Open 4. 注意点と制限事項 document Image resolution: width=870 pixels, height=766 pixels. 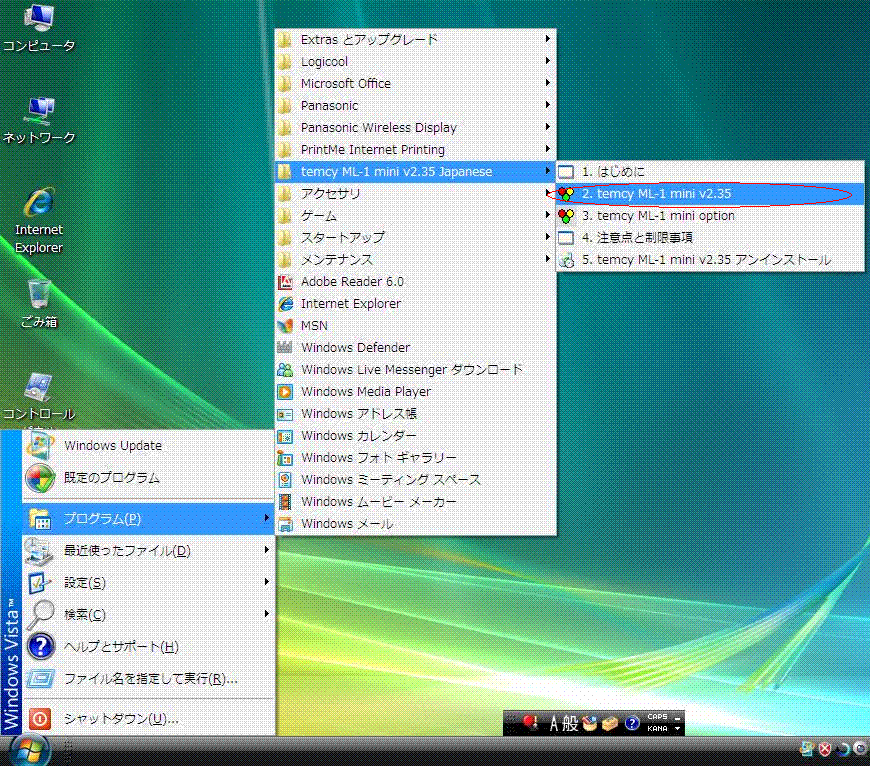click(710, 238)
